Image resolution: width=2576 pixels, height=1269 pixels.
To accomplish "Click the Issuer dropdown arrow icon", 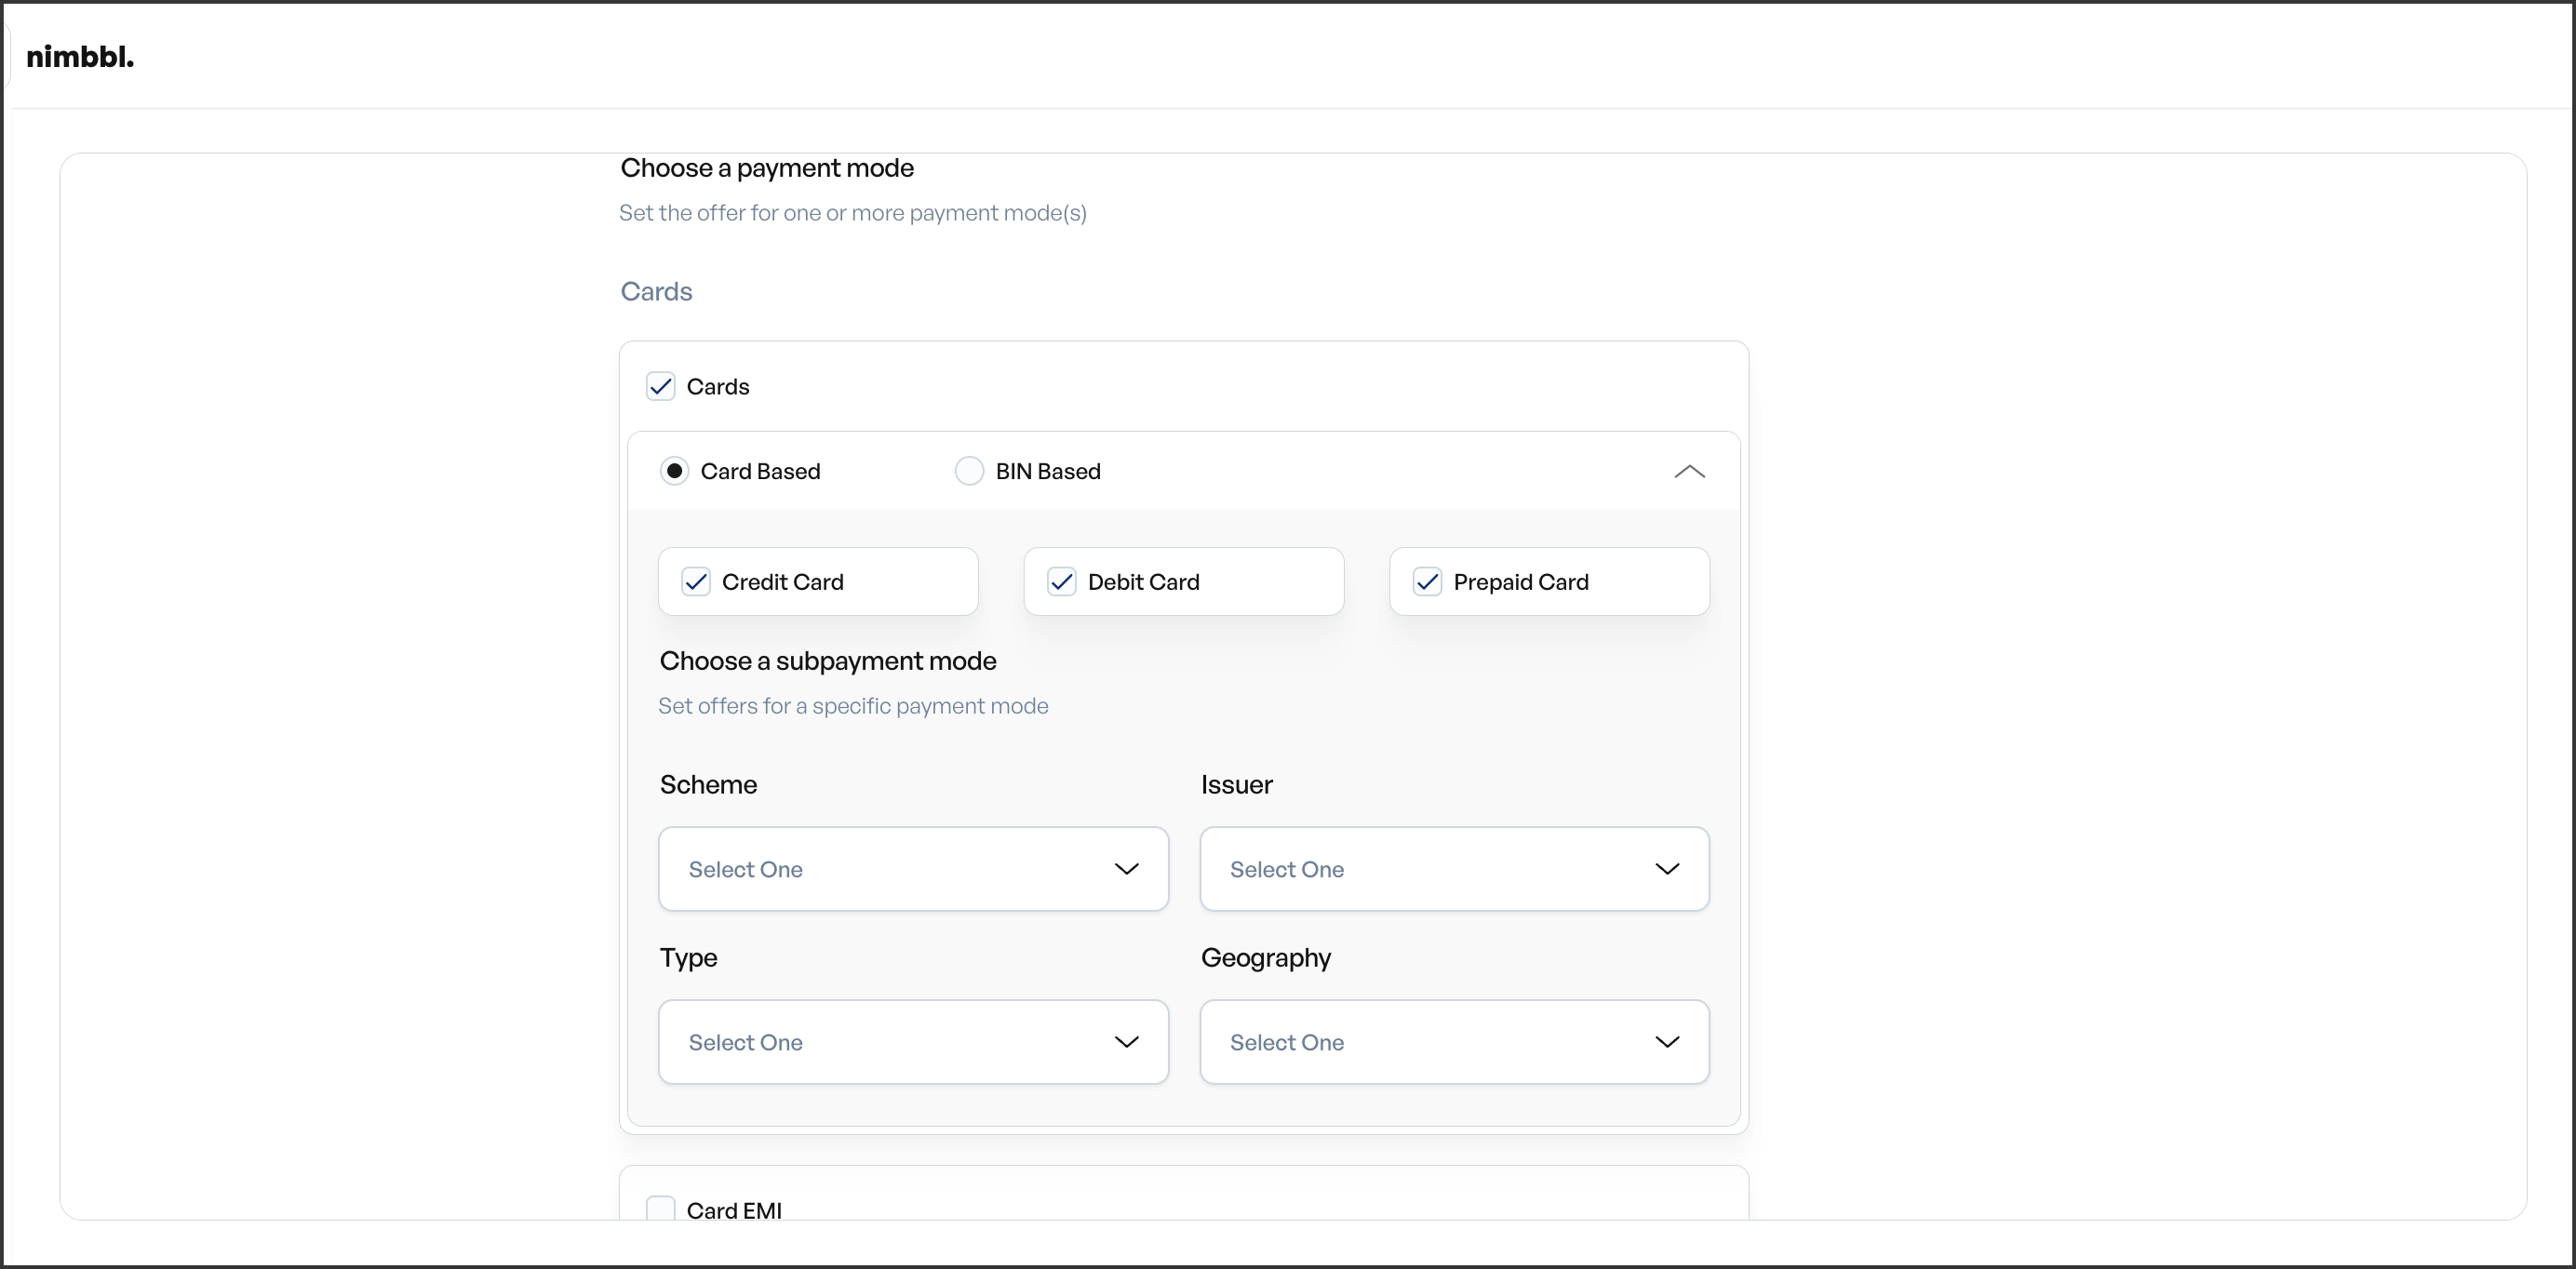I will pyautogui.click(x=1667, y=869).
